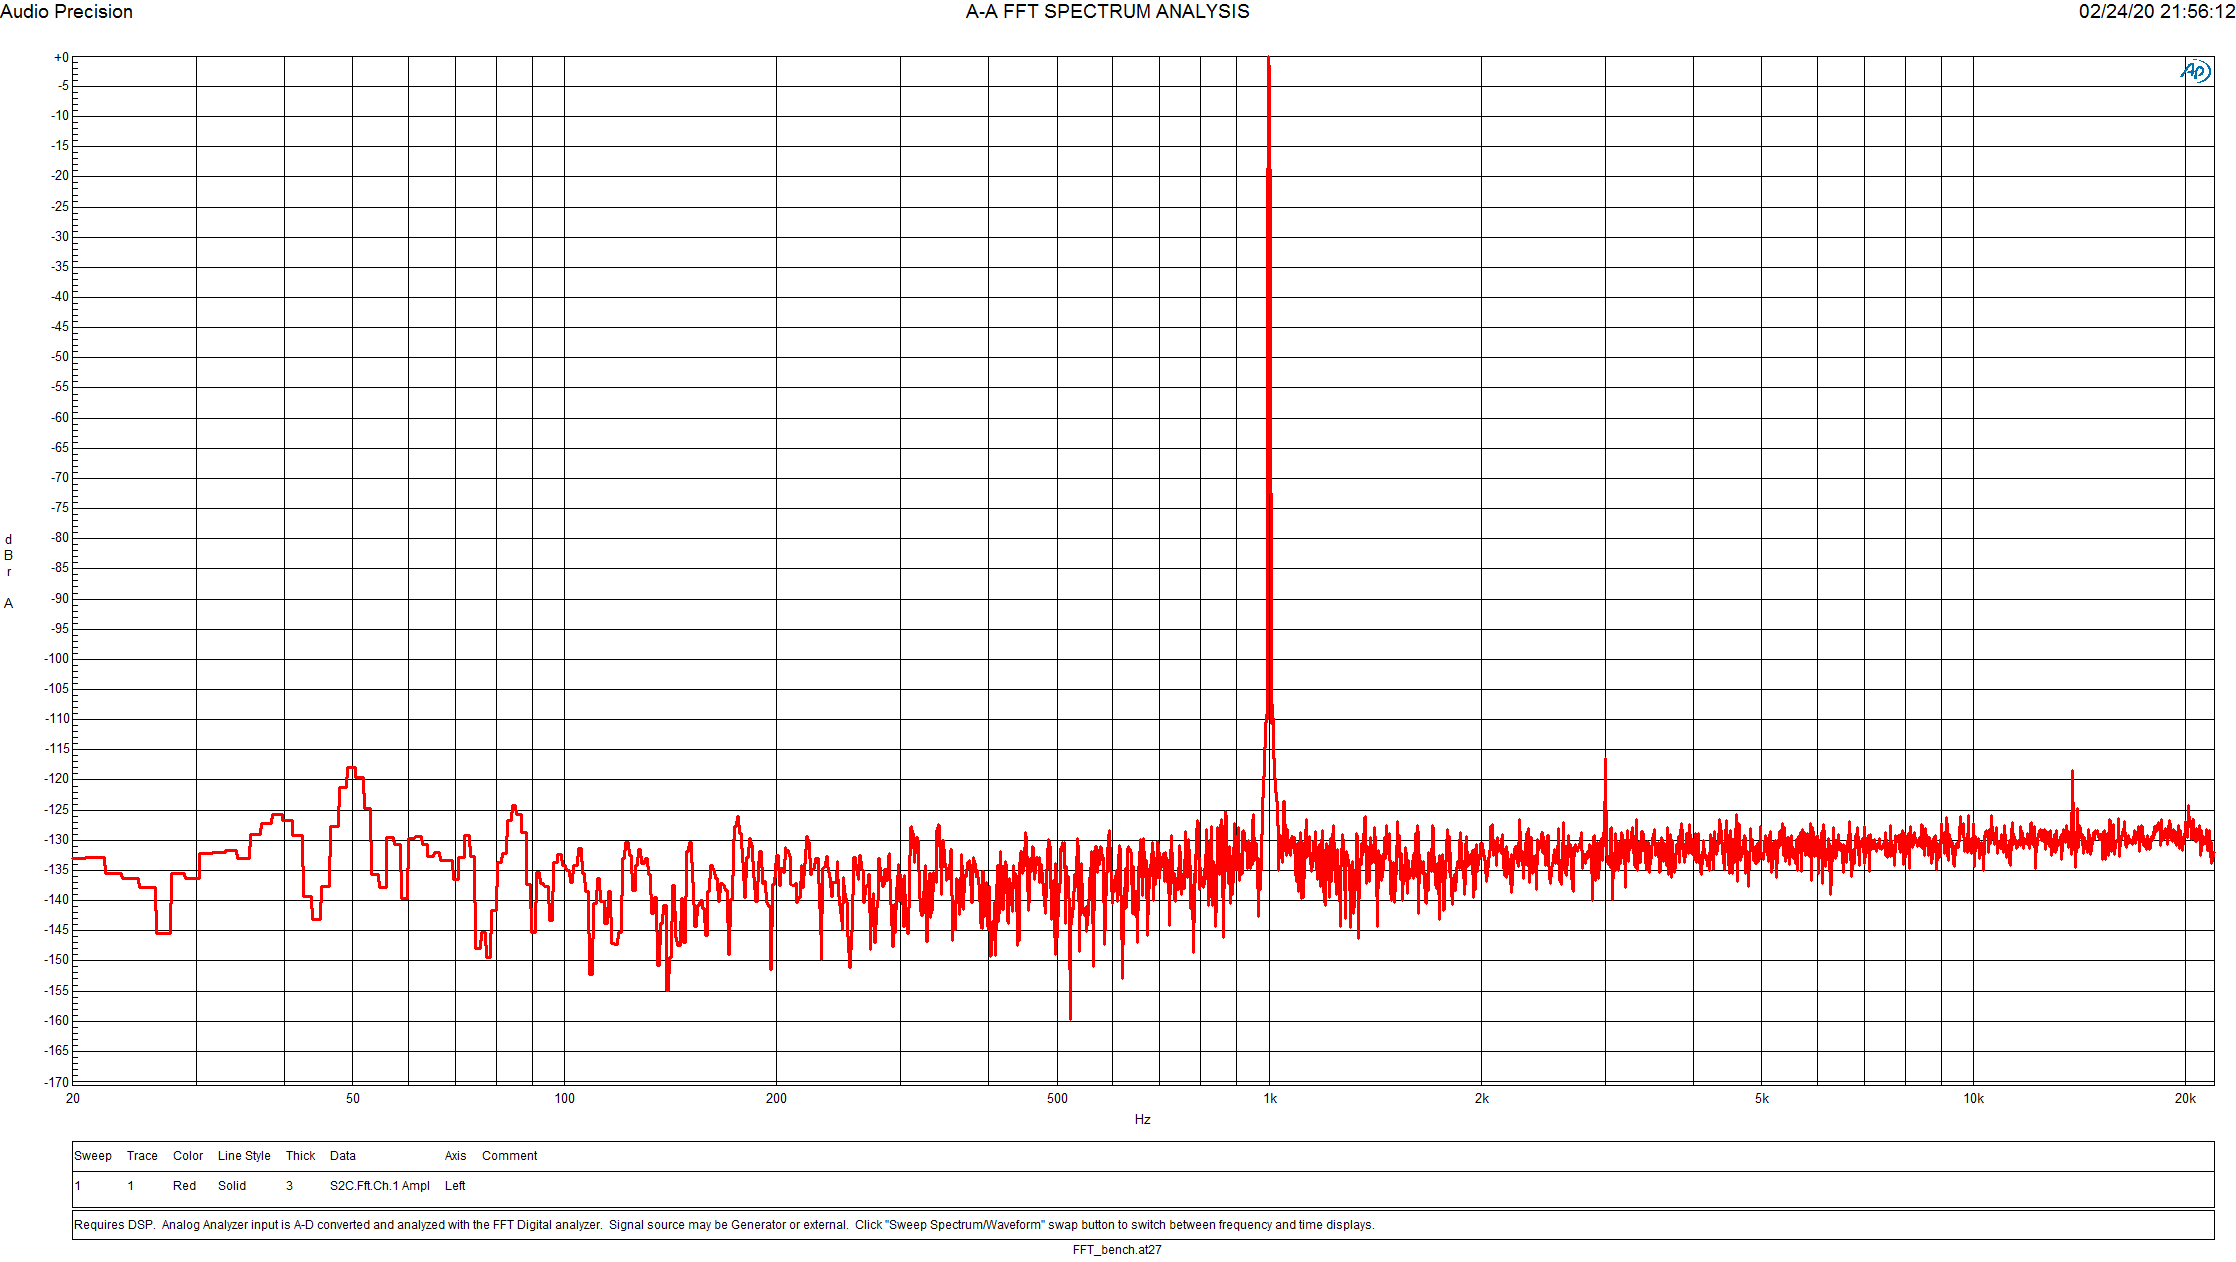Screen dimensions: 2236x1262
Task: Click the '20k' x-axis label
Action: [2185, 1098]
